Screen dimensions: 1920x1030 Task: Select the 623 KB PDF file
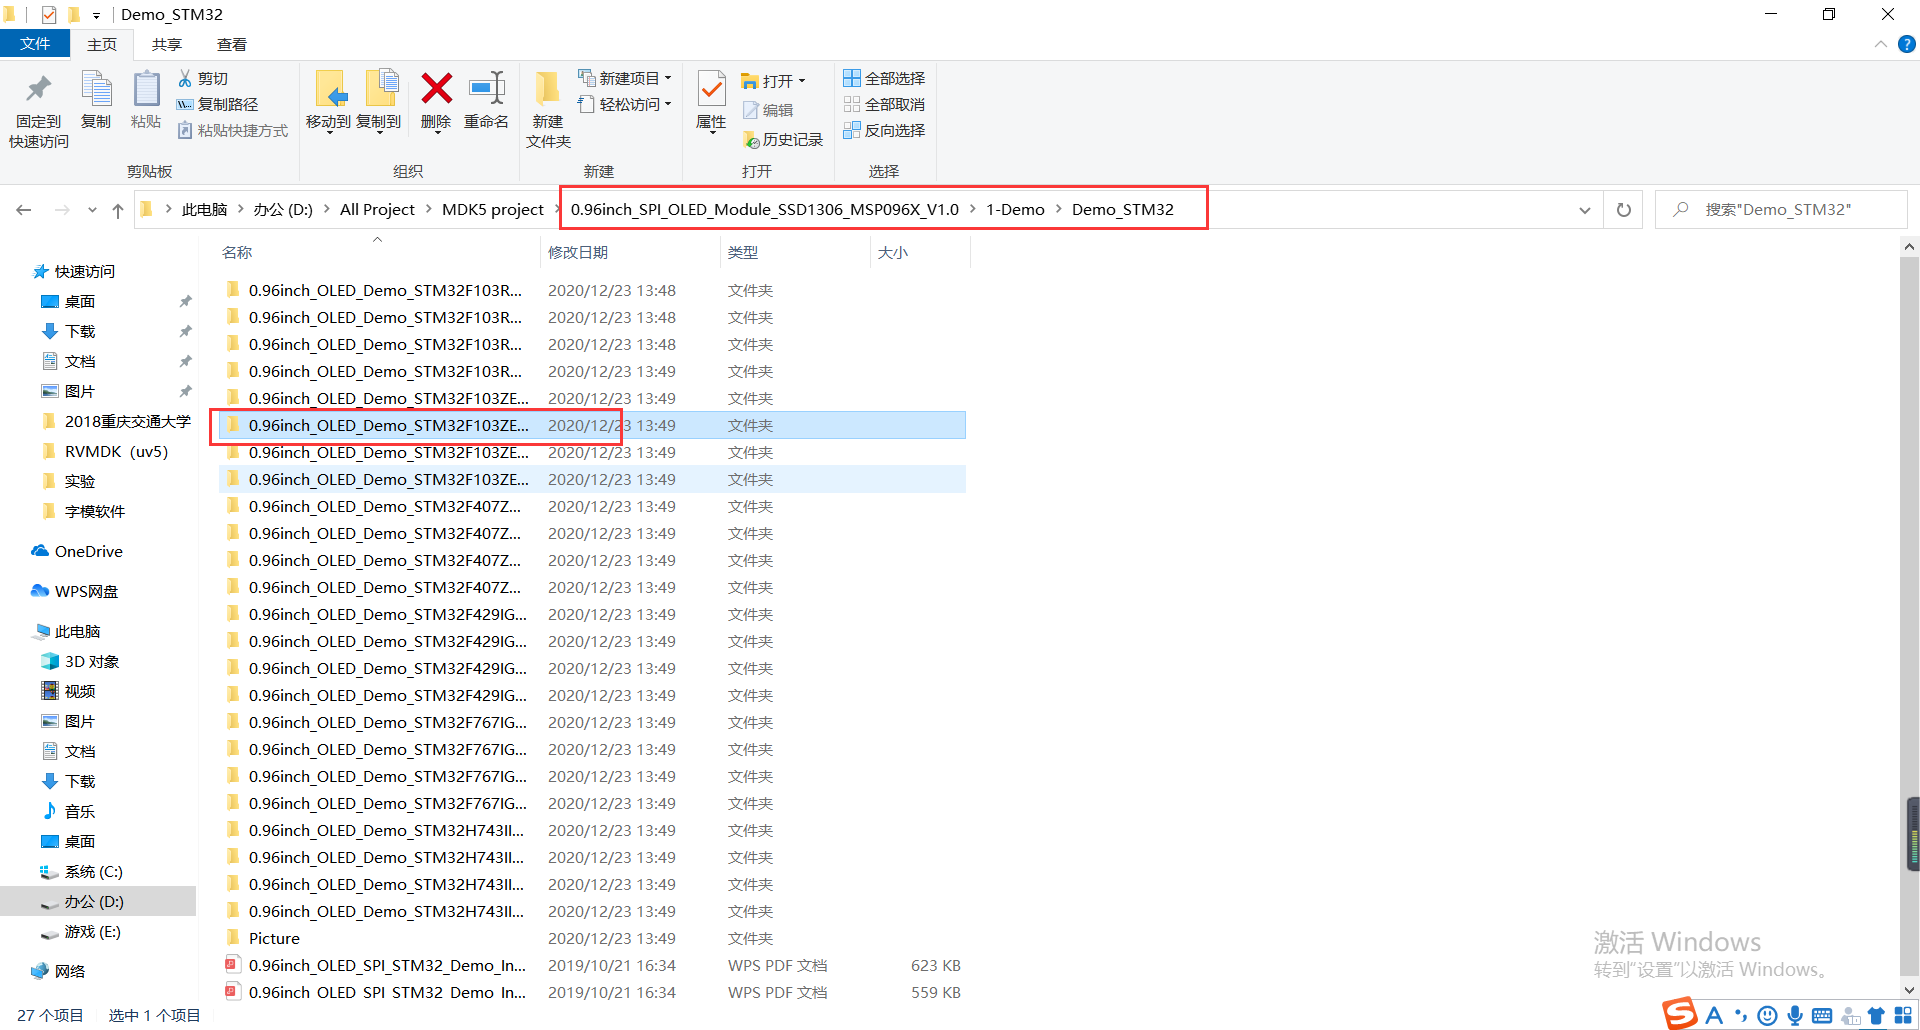592,965
